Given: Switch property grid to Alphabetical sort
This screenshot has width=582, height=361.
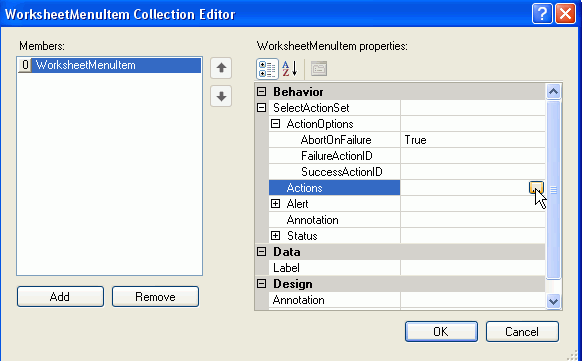Looking at the screenshot, I should [290, 69].
